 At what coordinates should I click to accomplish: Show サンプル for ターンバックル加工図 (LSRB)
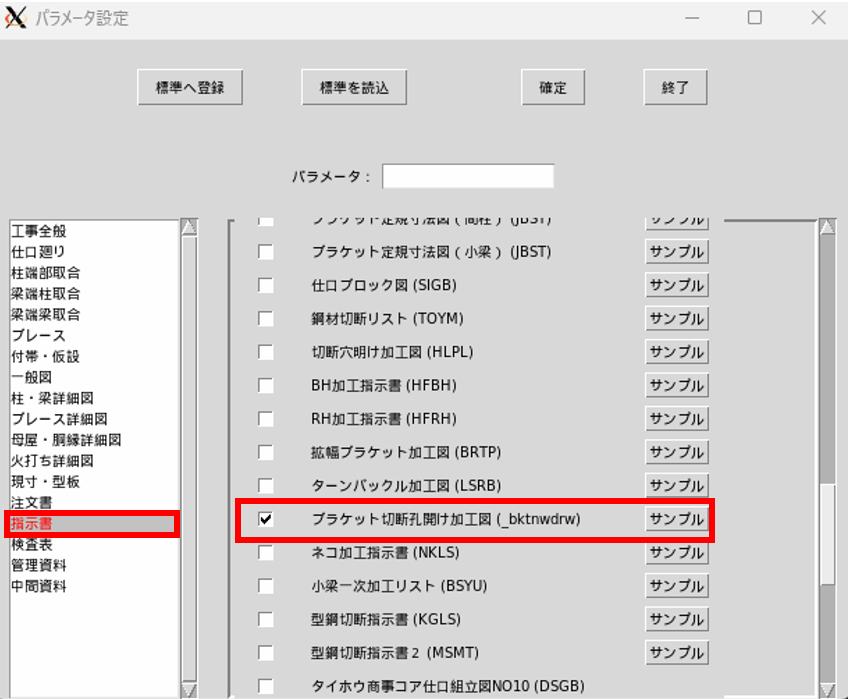coord(677,485)
